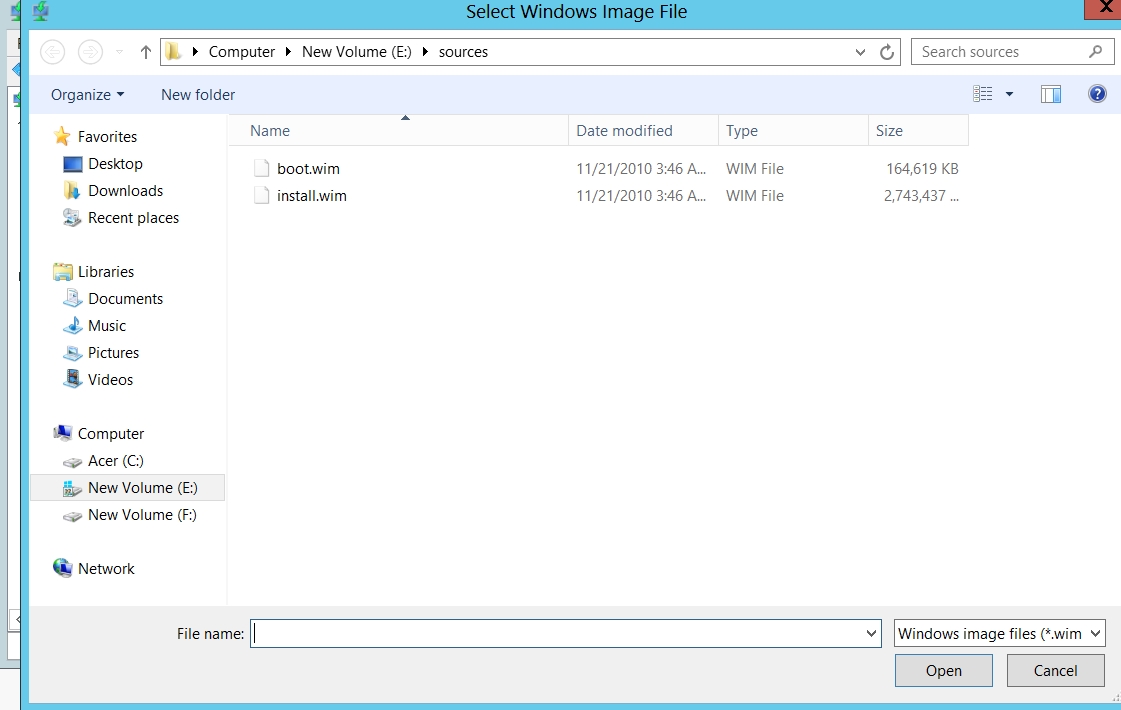The height and width of the screenshot is (710, 1121).
Task: Click the Libraries icon
Action: (x=63, y=272)
